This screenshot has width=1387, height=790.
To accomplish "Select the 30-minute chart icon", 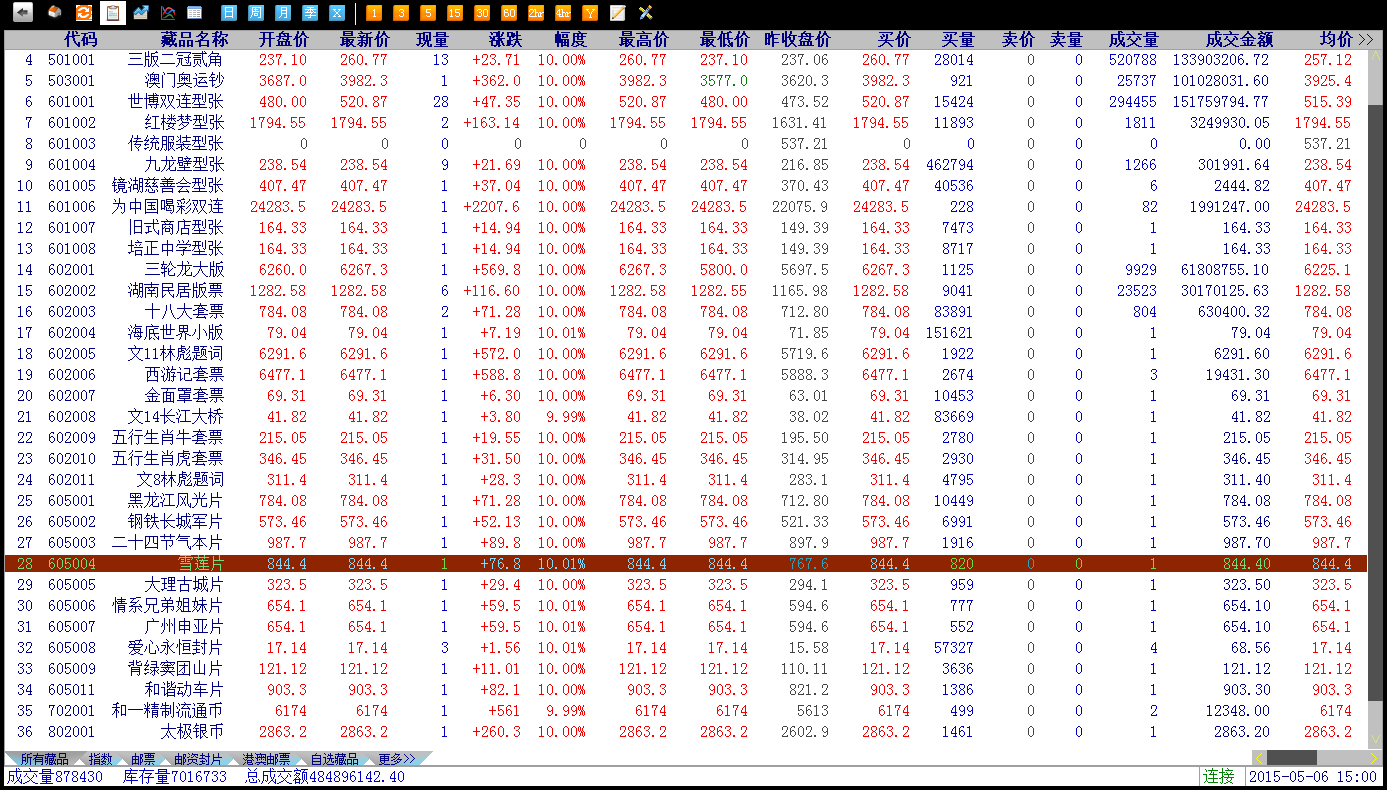I will coord(481,13).
